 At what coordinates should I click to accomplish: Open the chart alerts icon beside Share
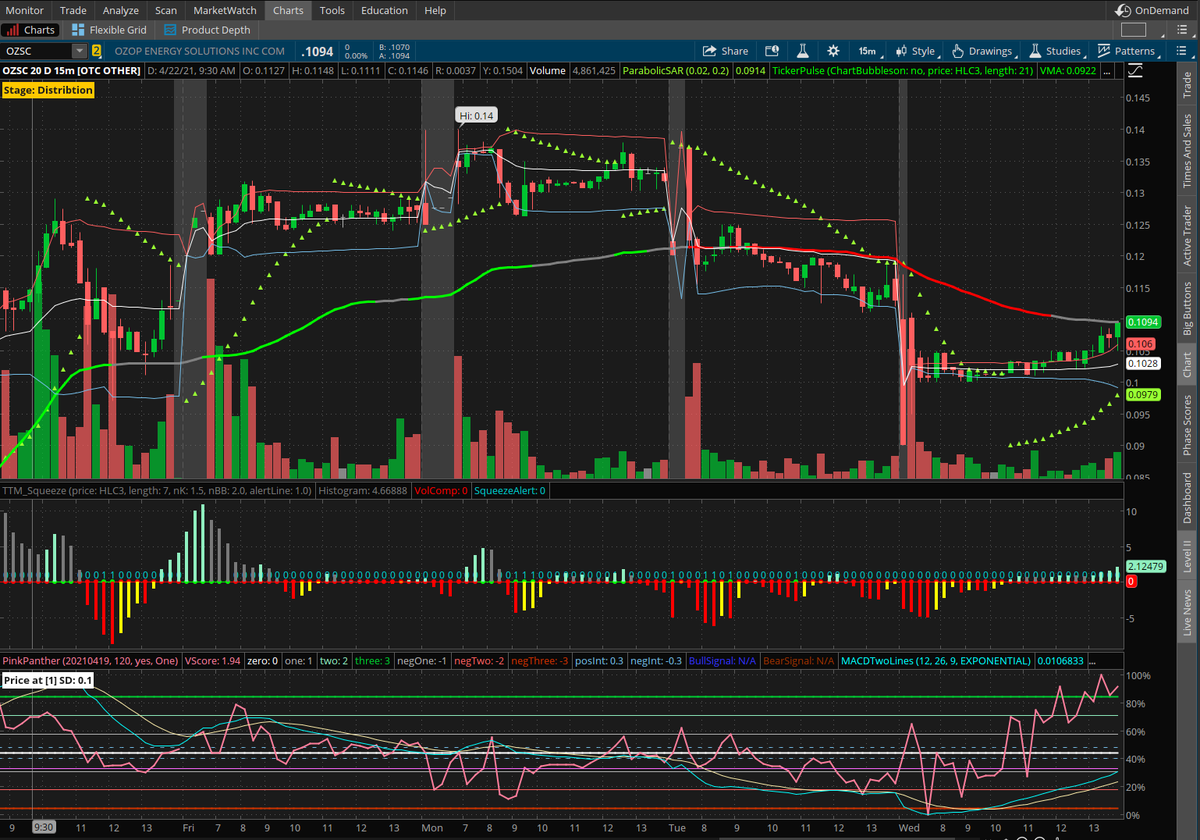click(x=771, y=51)
